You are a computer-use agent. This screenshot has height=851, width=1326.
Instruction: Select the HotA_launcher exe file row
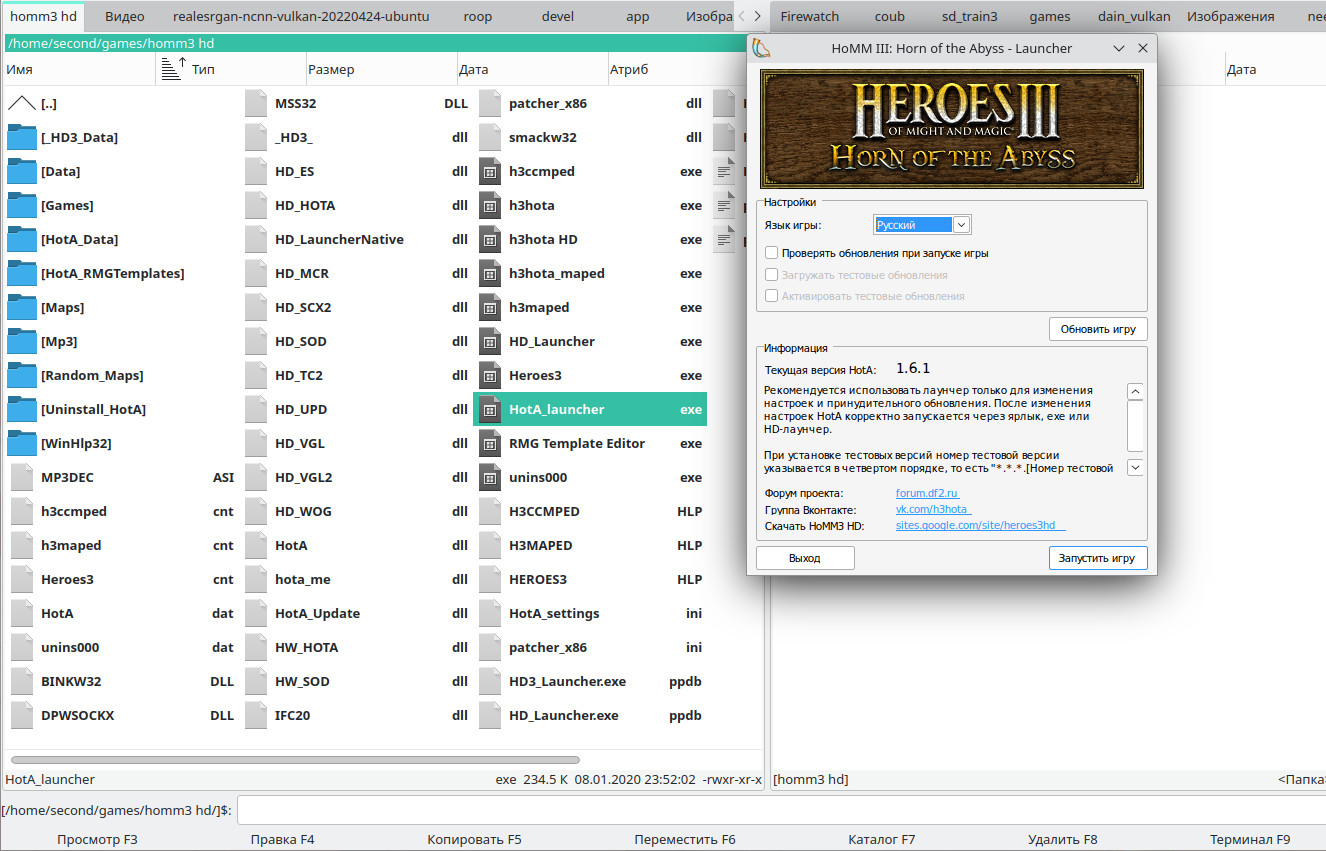pyautogui.click(x=590, y=409)
